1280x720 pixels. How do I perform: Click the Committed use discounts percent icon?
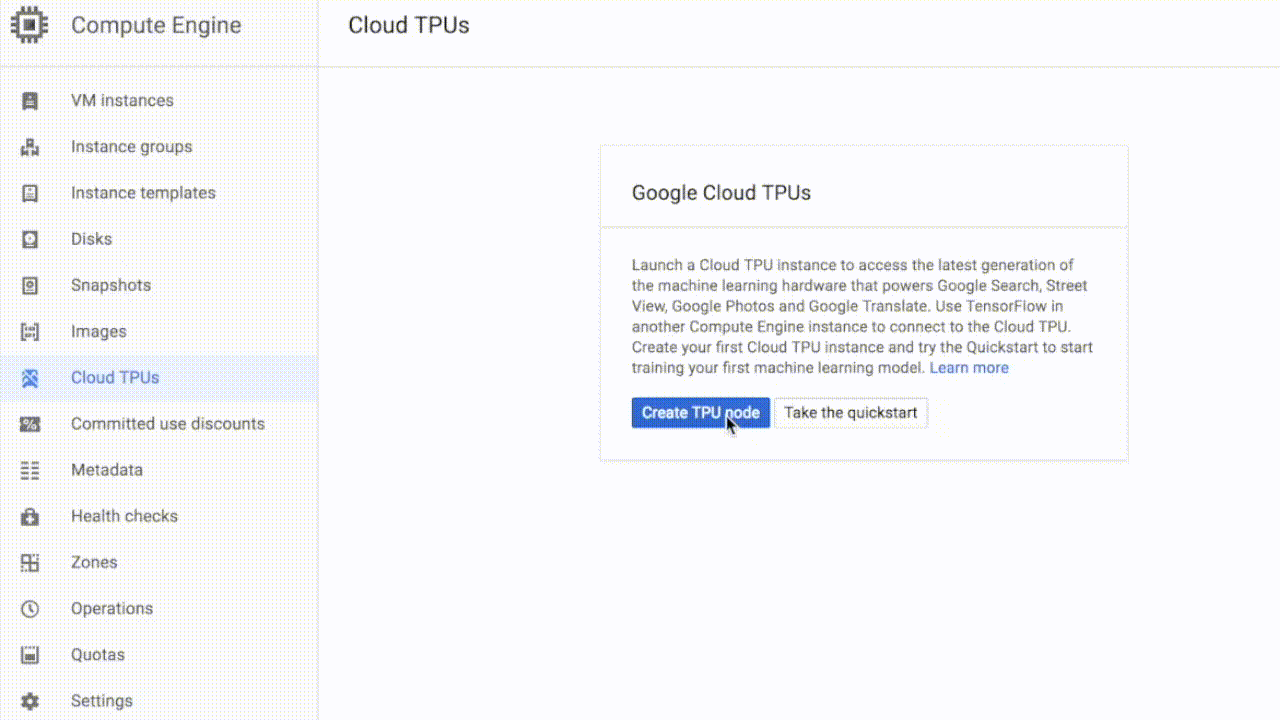click(30, 424)
